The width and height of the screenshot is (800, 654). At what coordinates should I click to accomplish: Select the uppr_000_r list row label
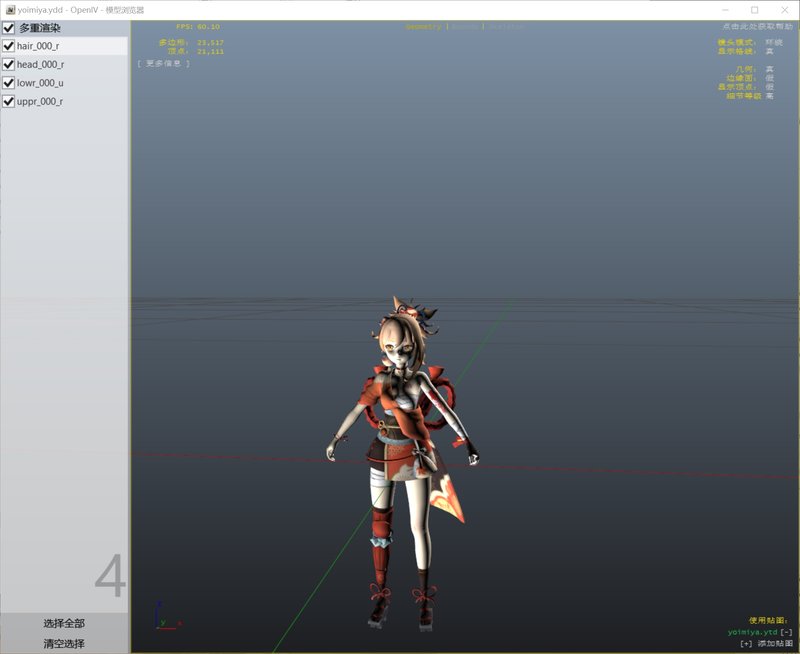pyautogui.click(x=40, y=101)
